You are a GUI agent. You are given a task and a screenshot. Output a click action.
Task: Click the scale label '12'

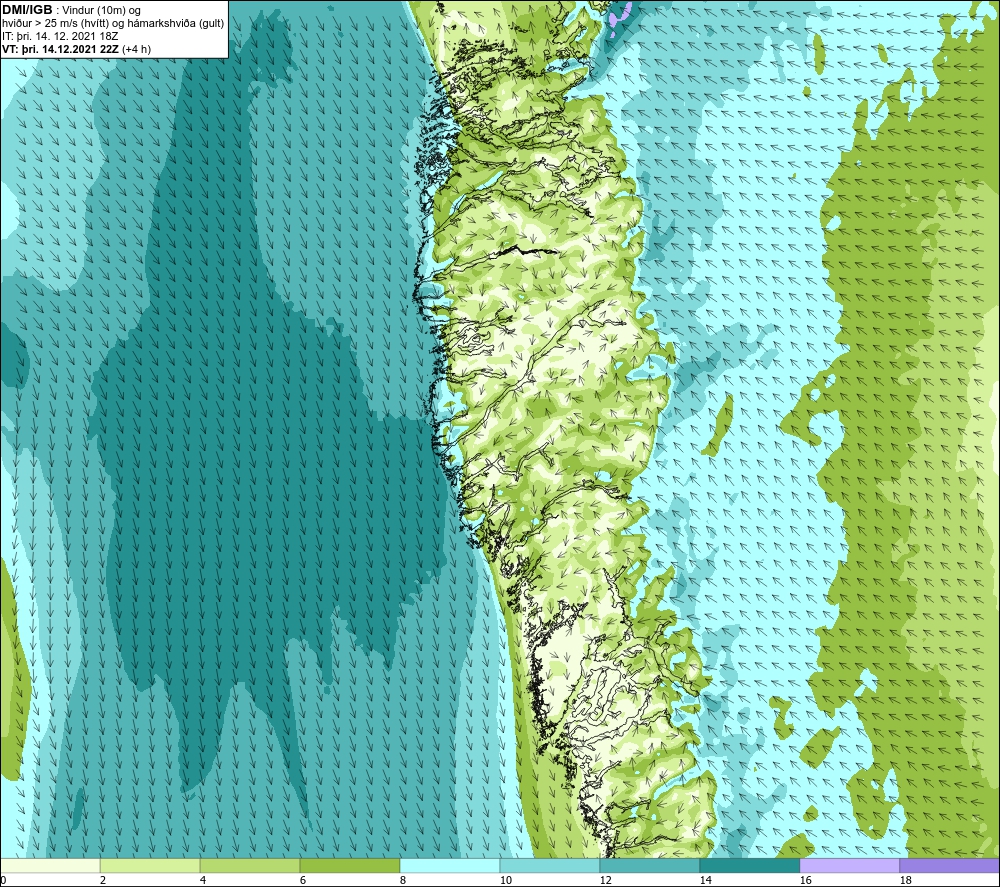pyautogui.click(x=606, y=881)
